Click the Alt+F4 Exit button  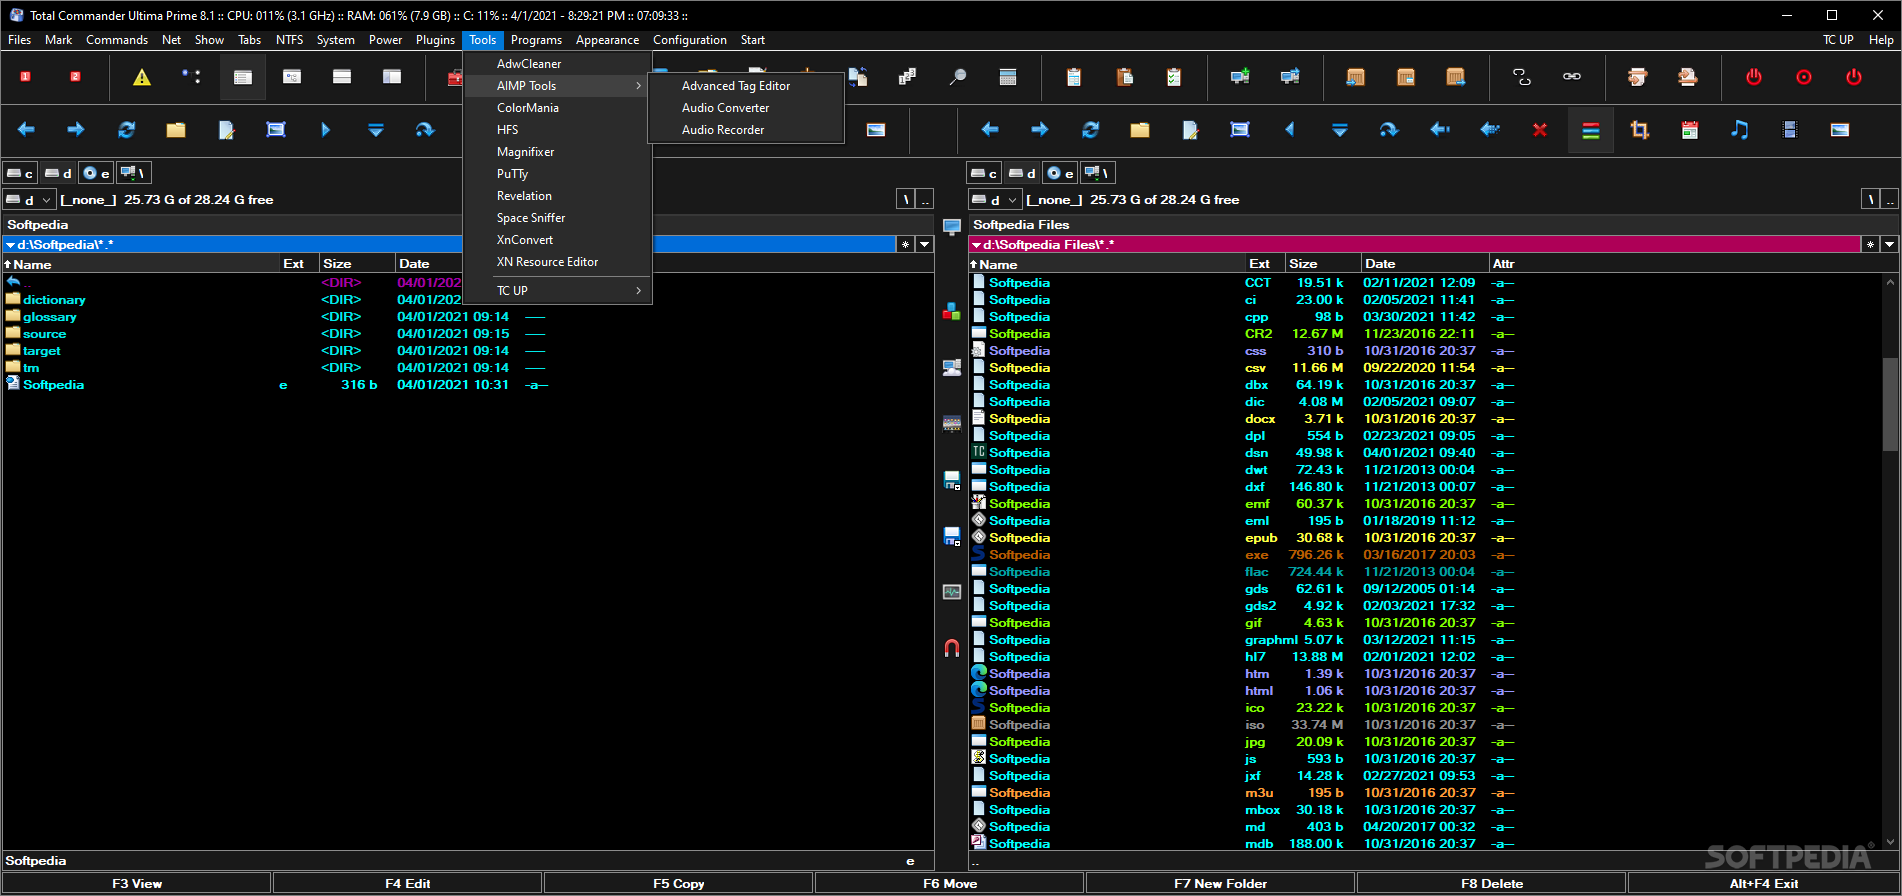click(1764, 884)
